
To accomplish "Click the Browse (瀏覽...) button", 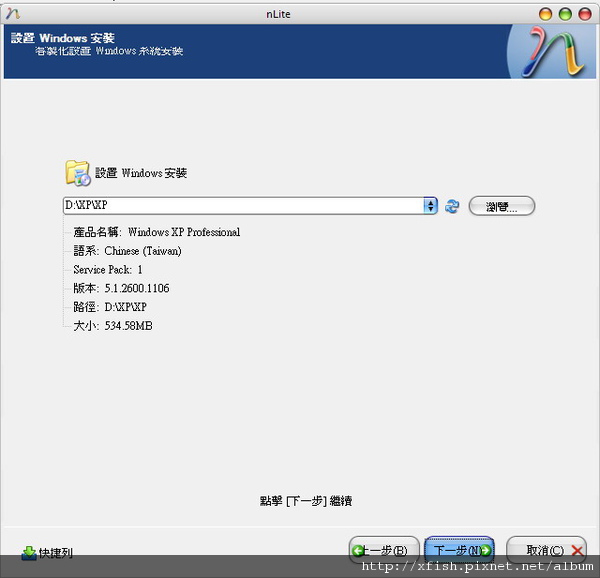I will coord(502,206).
